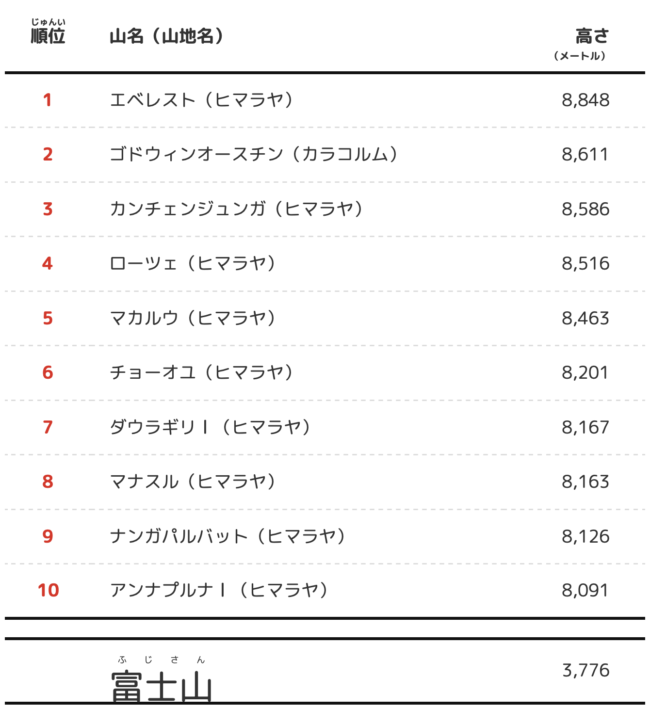Select the 8,091 height value
Viewport: 650px width, 709px height.
585,590
